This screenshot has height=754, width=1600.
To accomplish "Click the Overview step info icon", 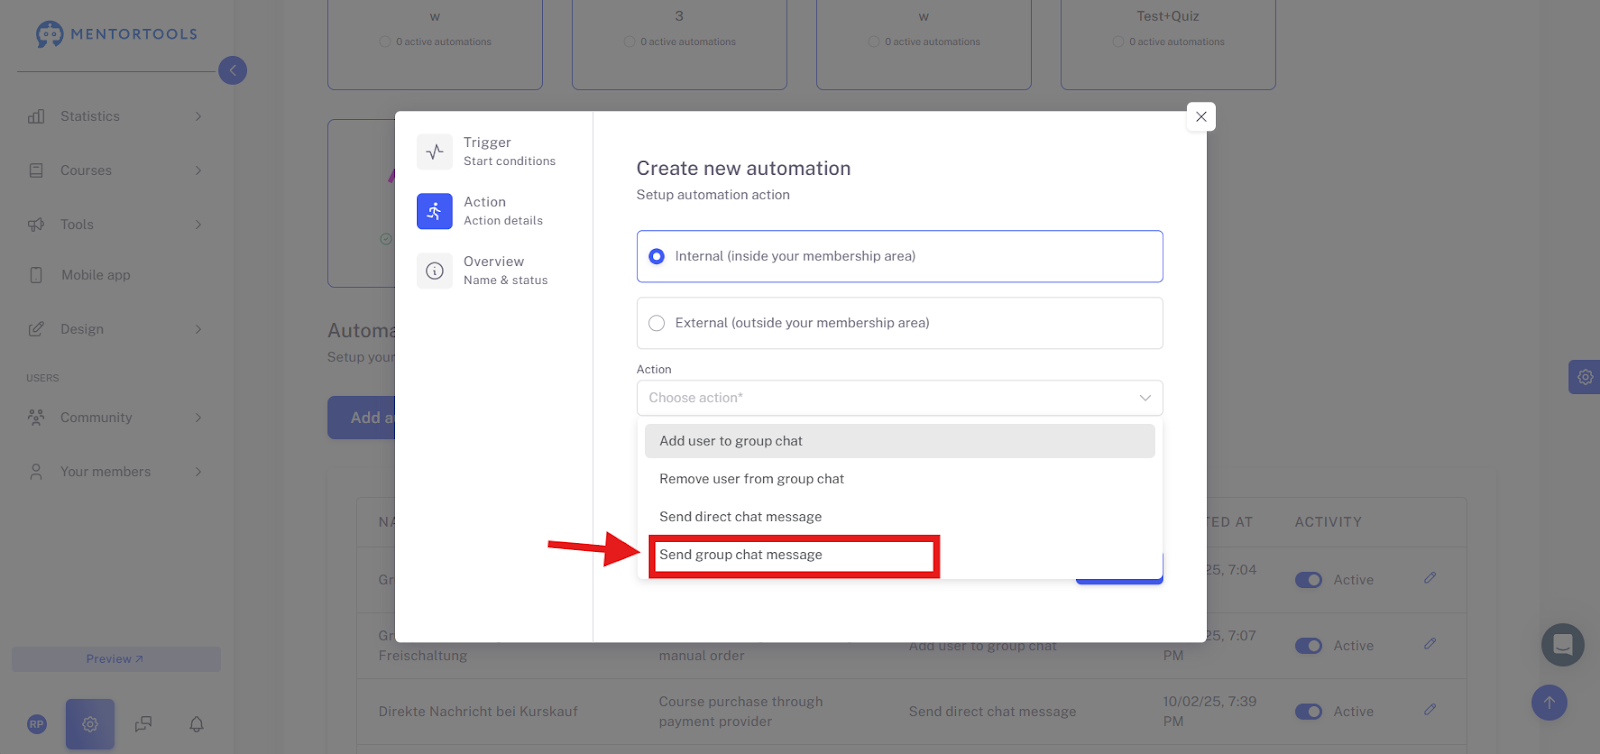I will click(434, 271).
